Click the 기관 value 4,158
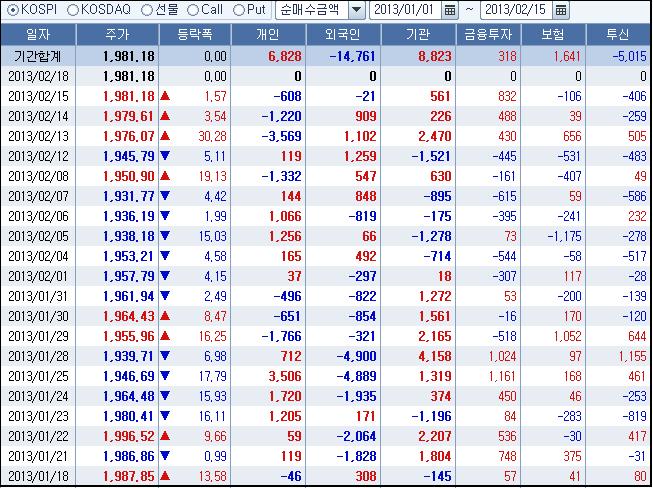The image size is (653, 488). point(435,356)
